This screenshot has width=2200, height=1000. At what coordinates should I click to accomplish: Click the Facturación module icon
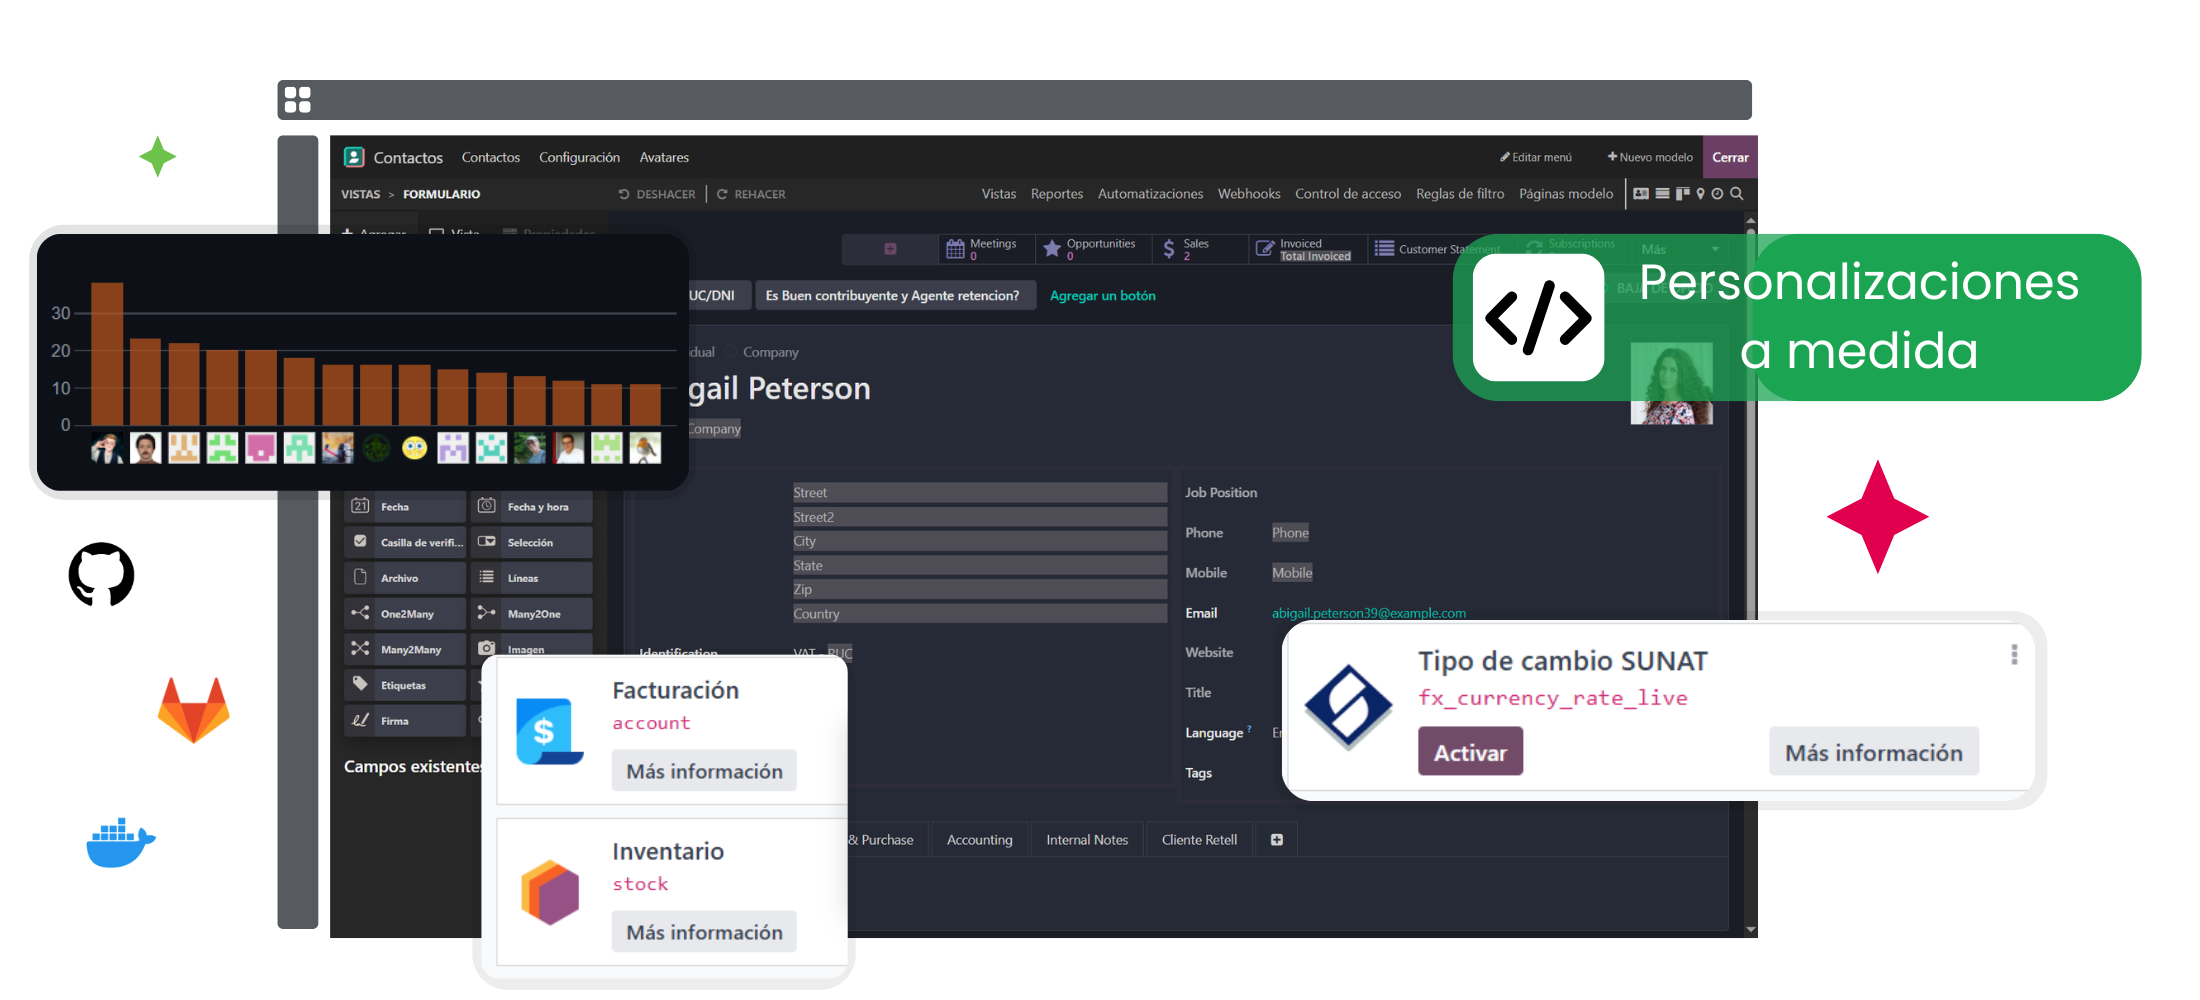(x=549, y=731)
